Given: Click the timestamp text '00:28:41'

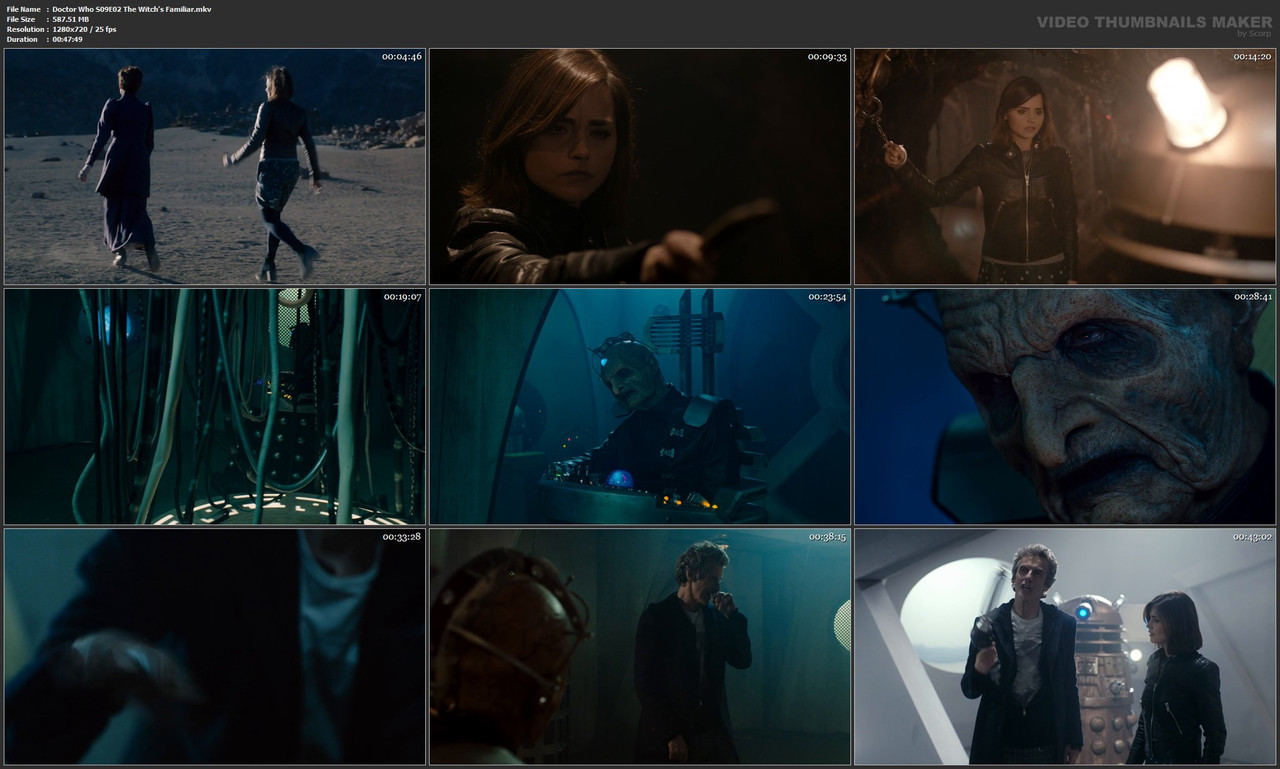Looking at the screenshot, I should (x=1252, y=297).
